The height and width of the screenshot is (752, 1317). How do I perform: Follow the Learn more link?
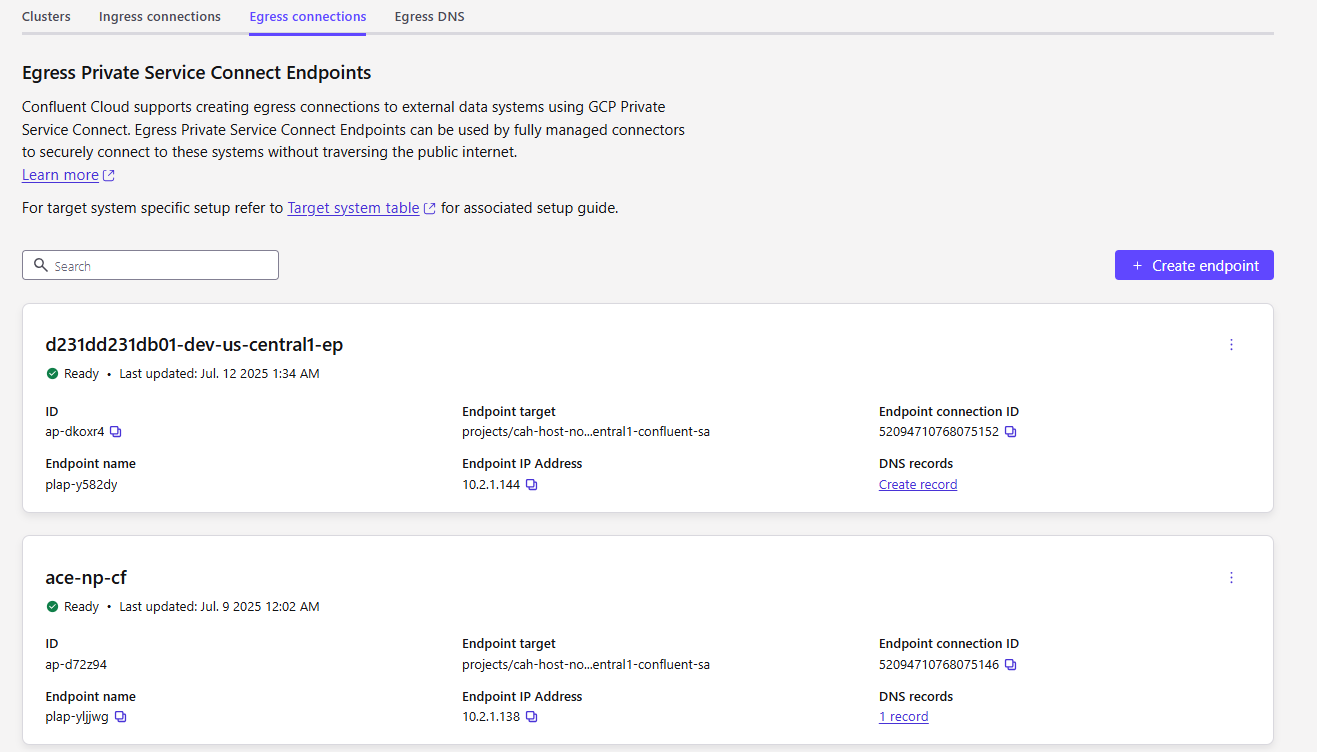tap(60, 175)
